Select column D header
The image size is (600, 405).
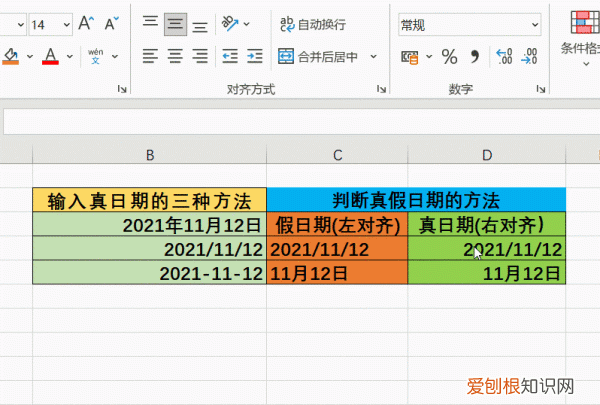coord(487,155)
